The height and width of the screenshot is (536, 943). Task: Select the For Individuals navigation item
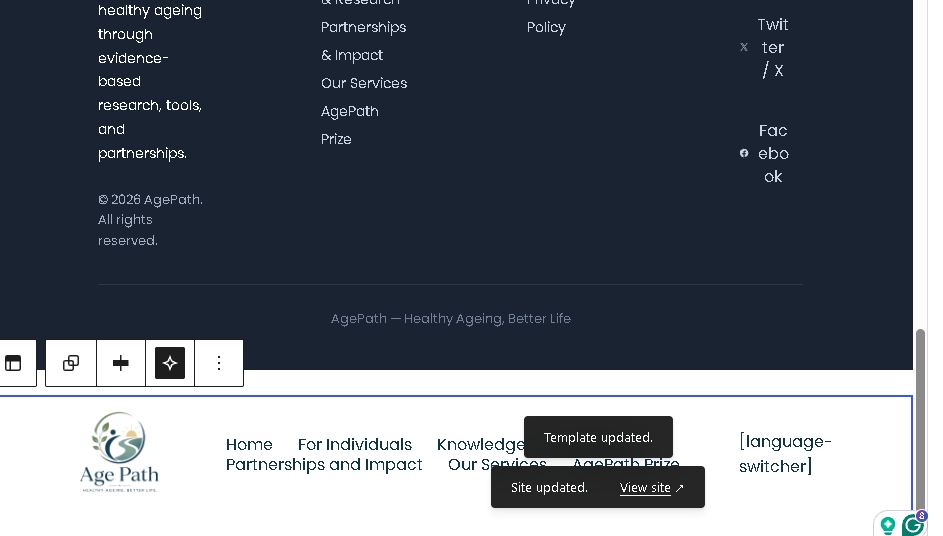click(x=355, y=445)
